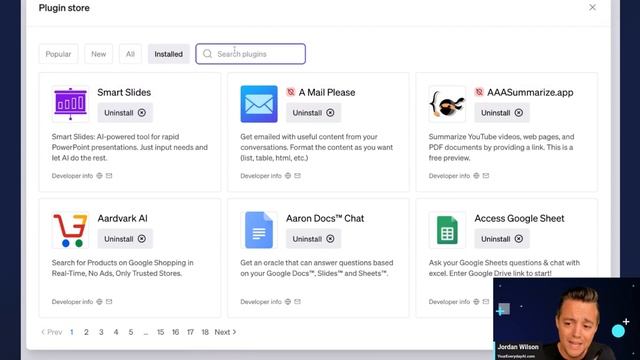Uninstall the Smart Slides plugin
Image resolution: width=640 pixels, height=360 pixels.
125,113
